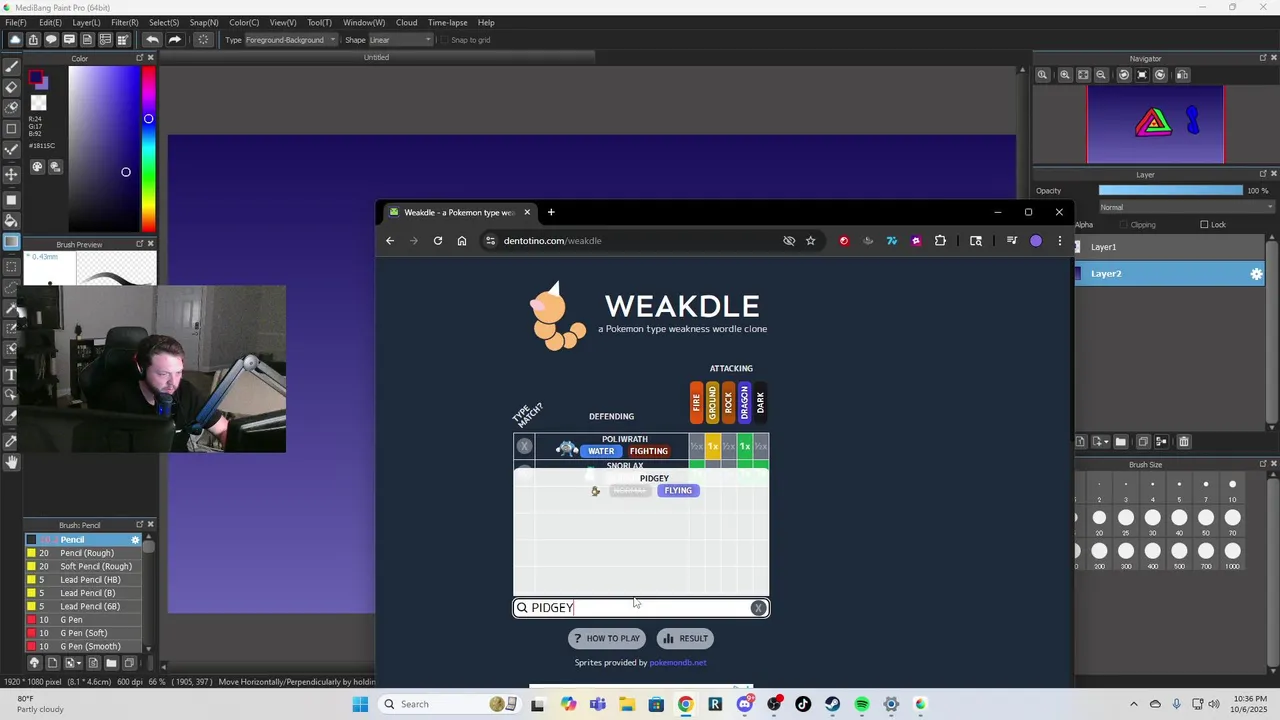Viewport: 1280px width, 720px height.
Task: Select the Gradient tool
Action: pyautogui.click(x=11, y=242)
